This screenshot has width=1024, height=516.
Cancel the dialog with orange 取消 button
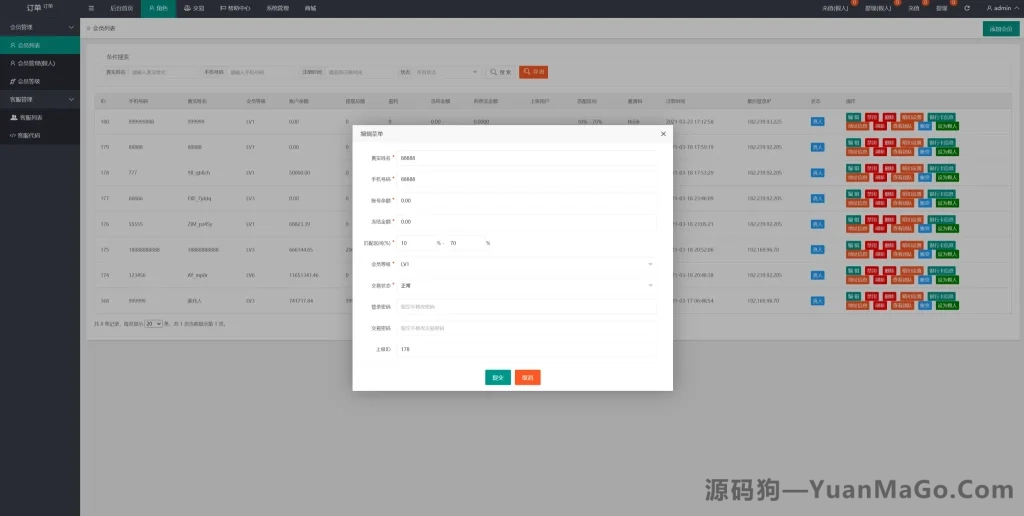pyautogui.click(x=528, y=378)
